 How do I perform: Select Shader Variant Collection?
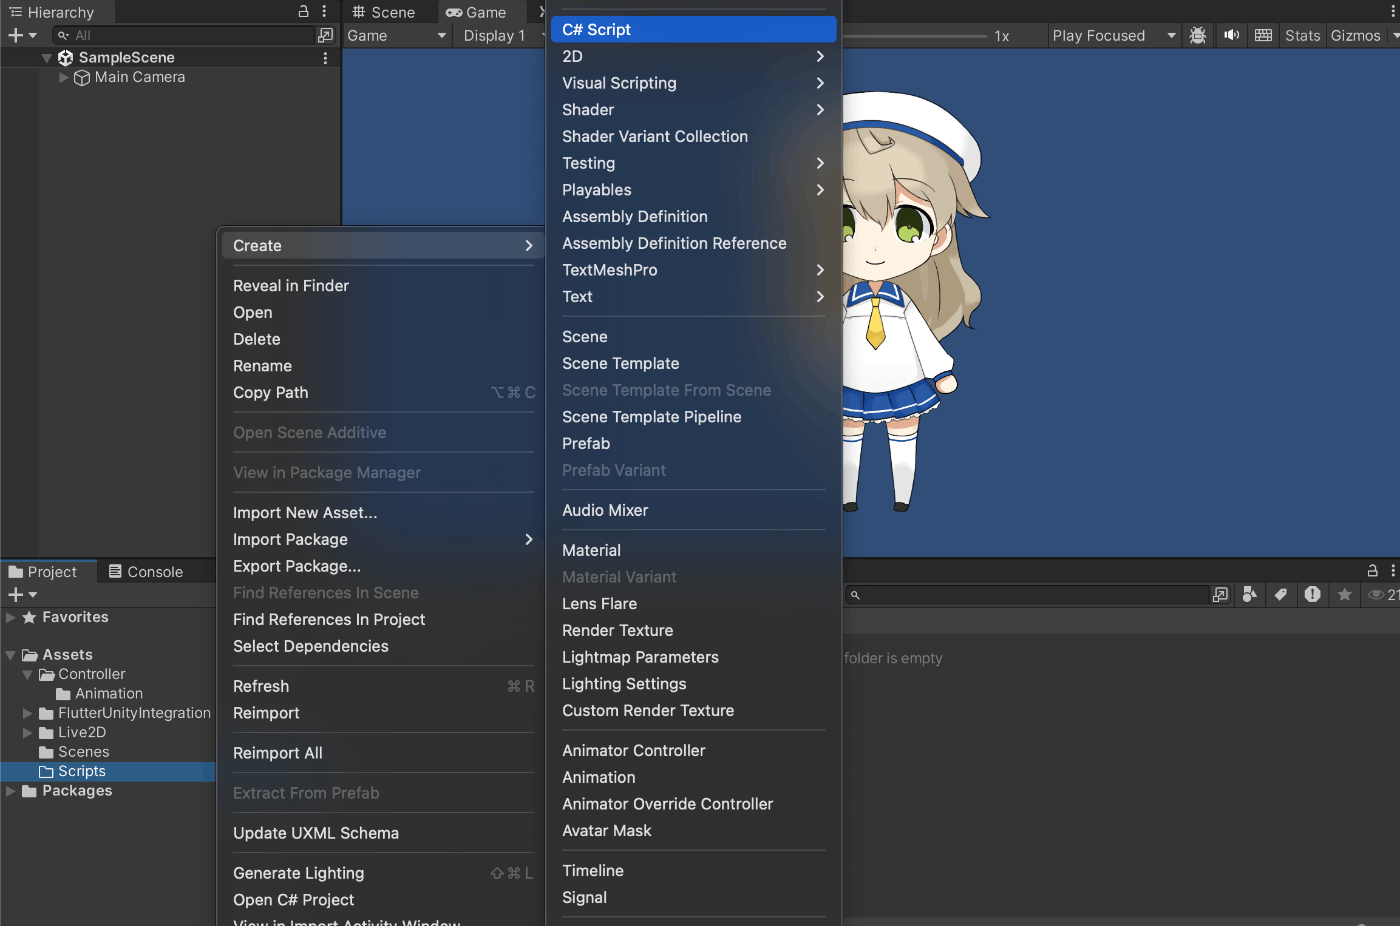pyautogui.click(x=694, y=137)
